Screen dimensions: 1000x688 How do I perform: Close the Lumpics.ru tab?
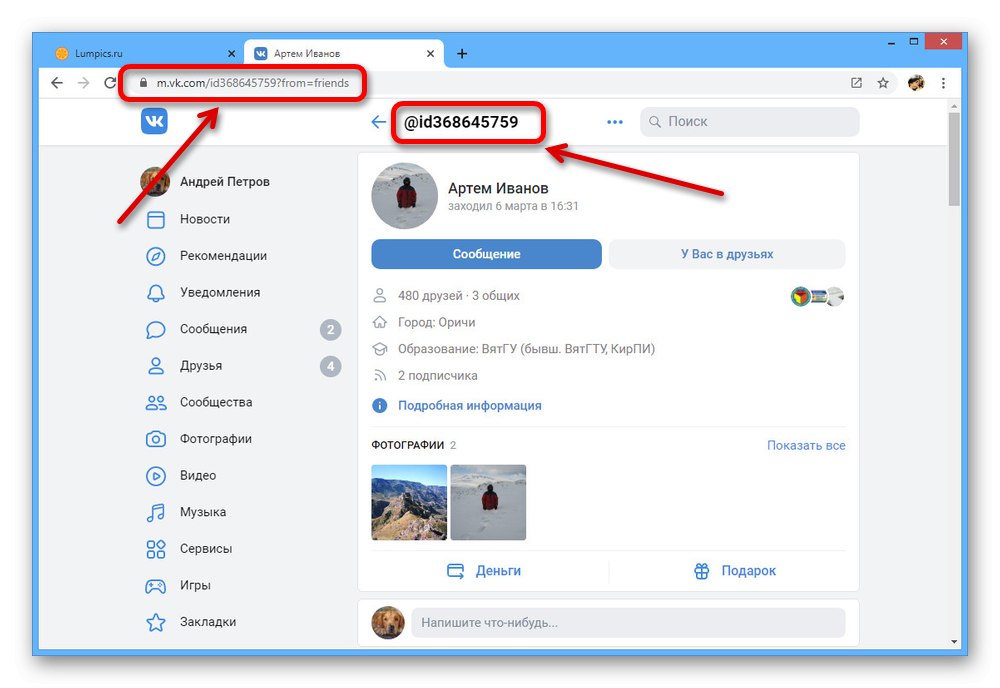(232, 54)
